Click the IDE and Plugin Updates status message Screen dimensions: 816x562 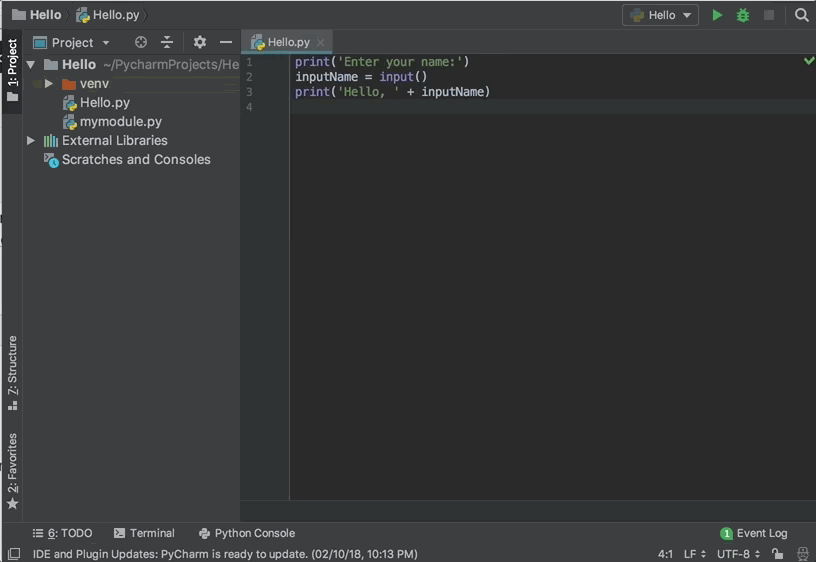click(x=225, y=554)
